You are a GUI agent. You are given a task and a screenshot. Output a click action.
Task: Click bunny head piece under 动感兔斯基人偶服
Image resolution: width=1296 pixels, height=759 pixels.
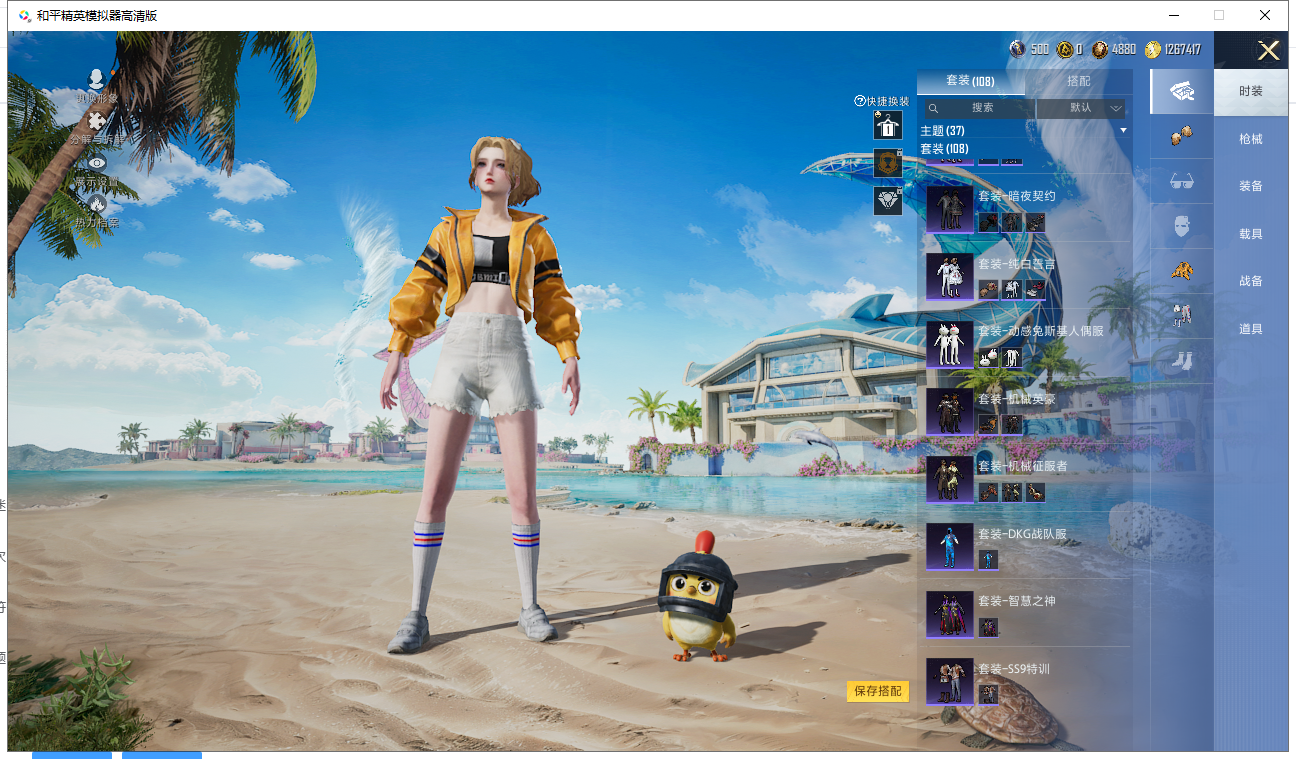(988, 357)
